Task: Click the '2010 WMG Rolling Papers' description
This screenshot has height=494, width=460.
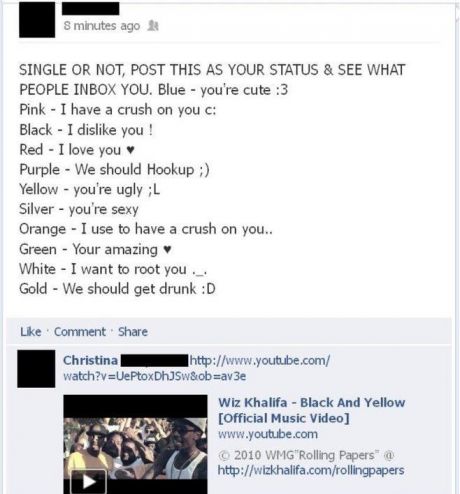Action: pos(306,455)
